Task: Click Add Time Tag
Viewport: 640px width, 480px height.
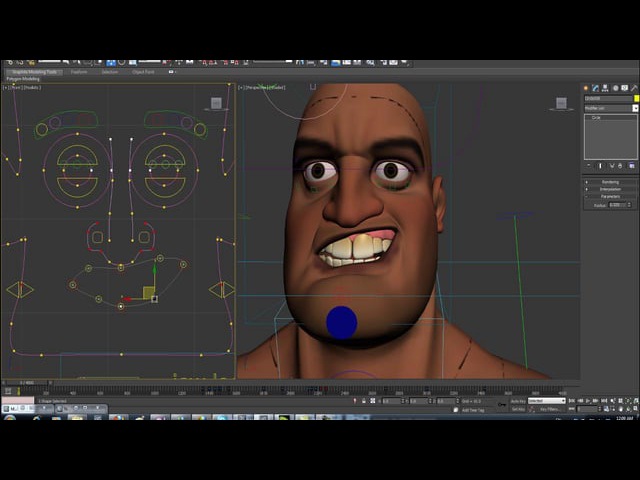Action: click(473, 410)
